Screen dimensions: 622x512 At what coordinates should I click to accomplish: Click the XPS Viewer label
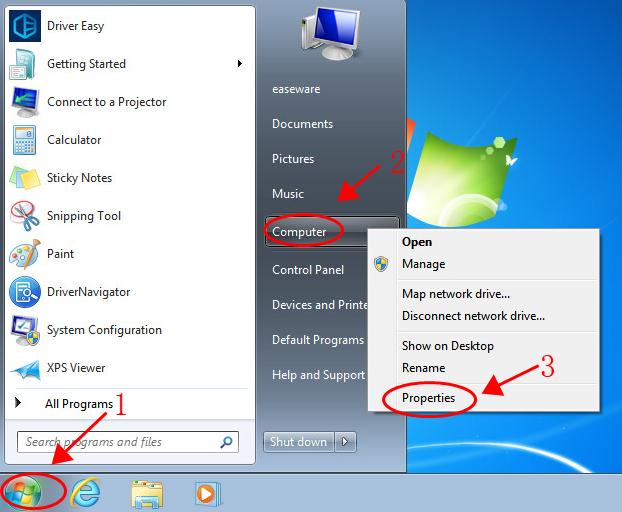(x=76, y=368)
